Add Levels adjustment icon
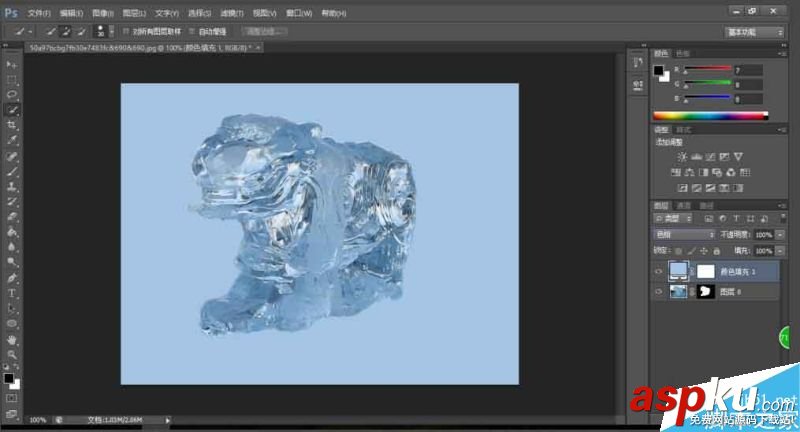Viewport: 800px width, 432px height. click(696, 157)
